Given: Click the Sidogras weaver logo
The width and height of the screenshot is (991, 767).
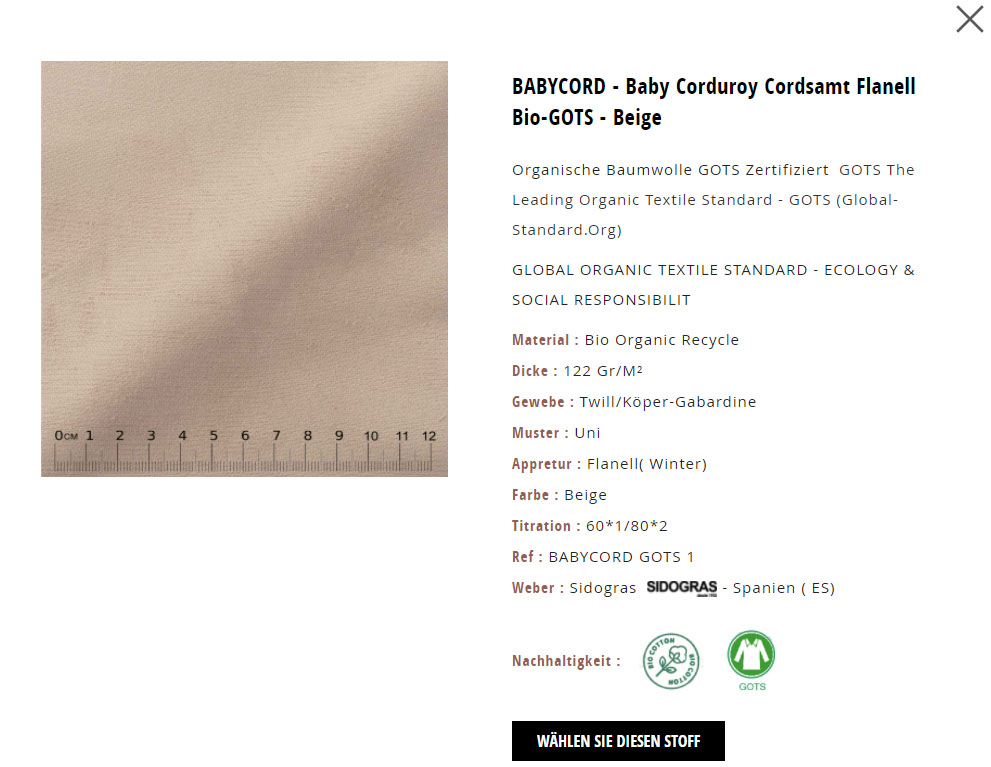Looking at the screenshot, I should click(x=681, y=588).
